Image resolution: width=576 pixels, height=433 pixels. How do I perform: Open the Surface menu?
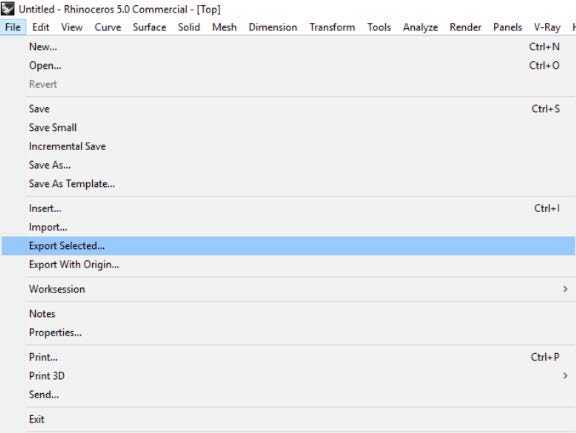click(149, 27)
